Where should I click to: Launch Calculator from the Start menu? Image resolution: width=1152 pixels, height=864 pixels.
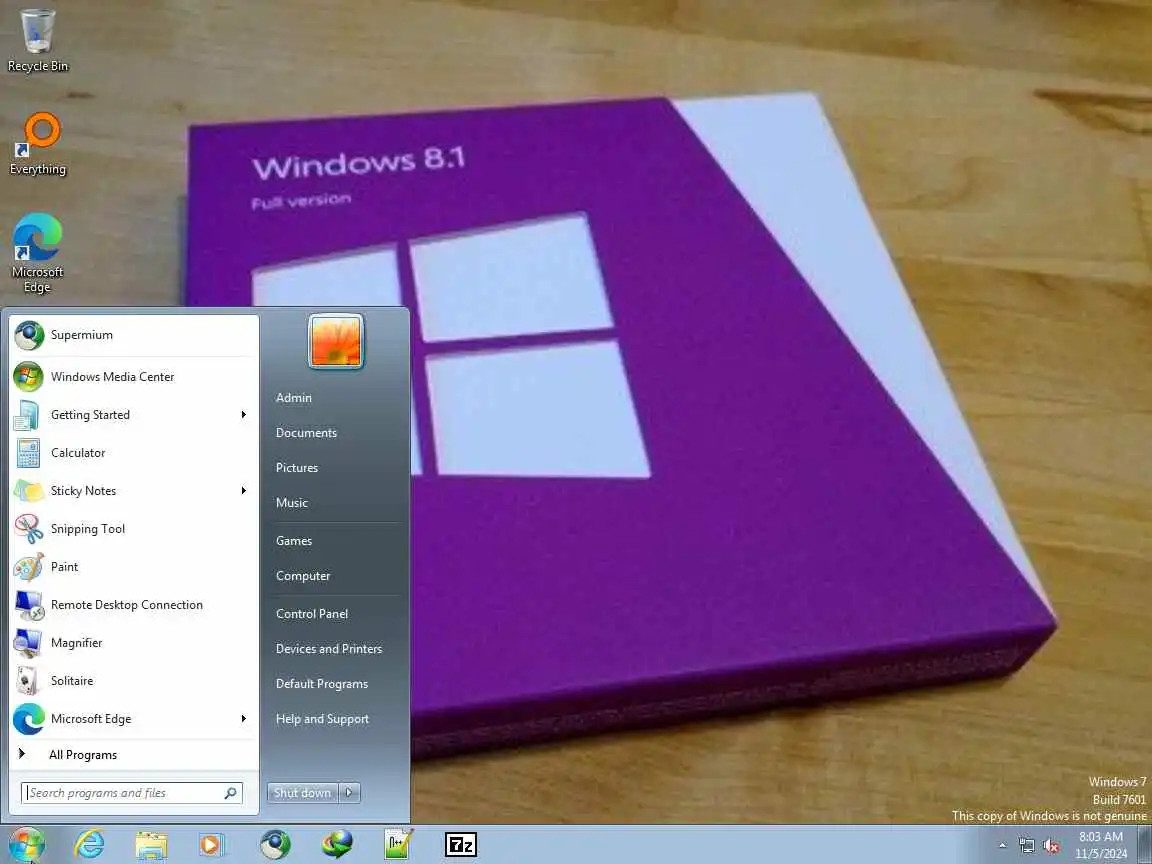coord(134,453)
